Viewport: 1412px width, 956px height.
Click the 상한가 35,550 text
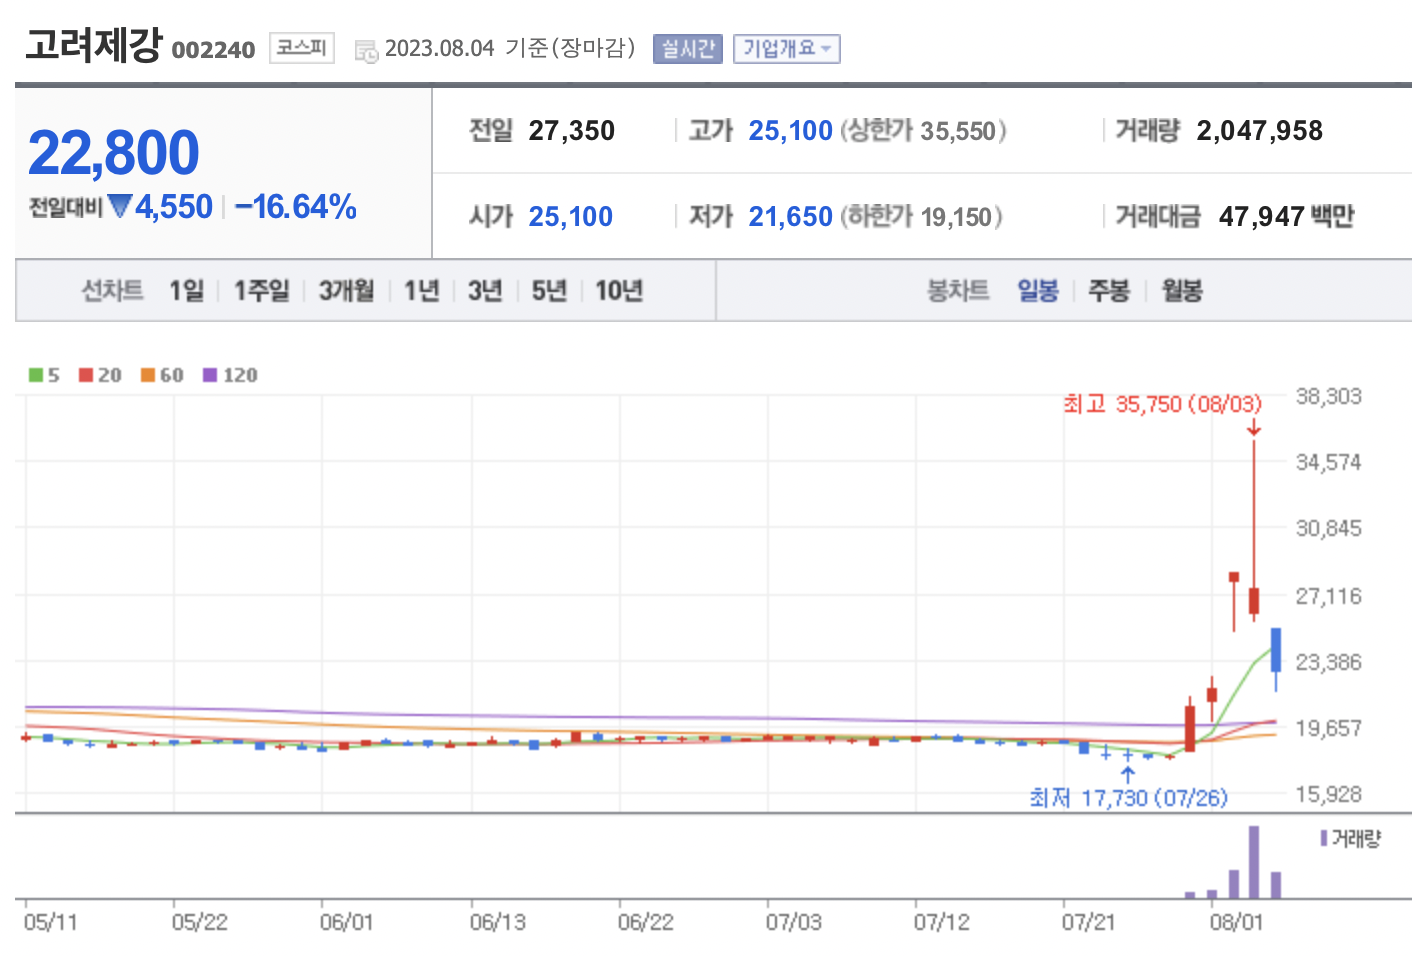pos(923,131)
